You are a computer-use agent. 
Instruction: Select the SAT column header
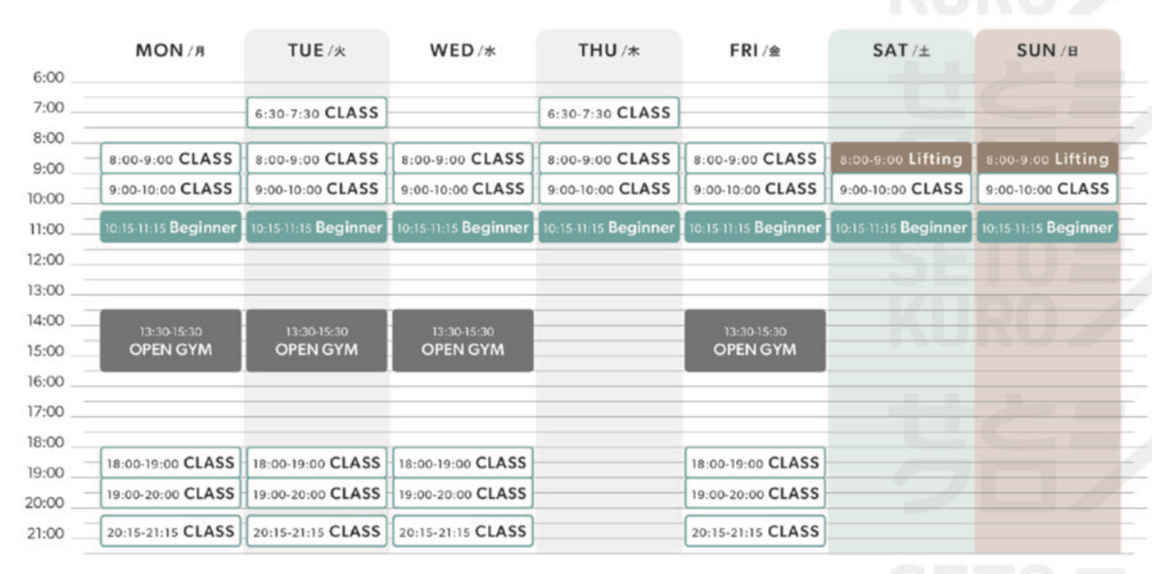point(900,51)
